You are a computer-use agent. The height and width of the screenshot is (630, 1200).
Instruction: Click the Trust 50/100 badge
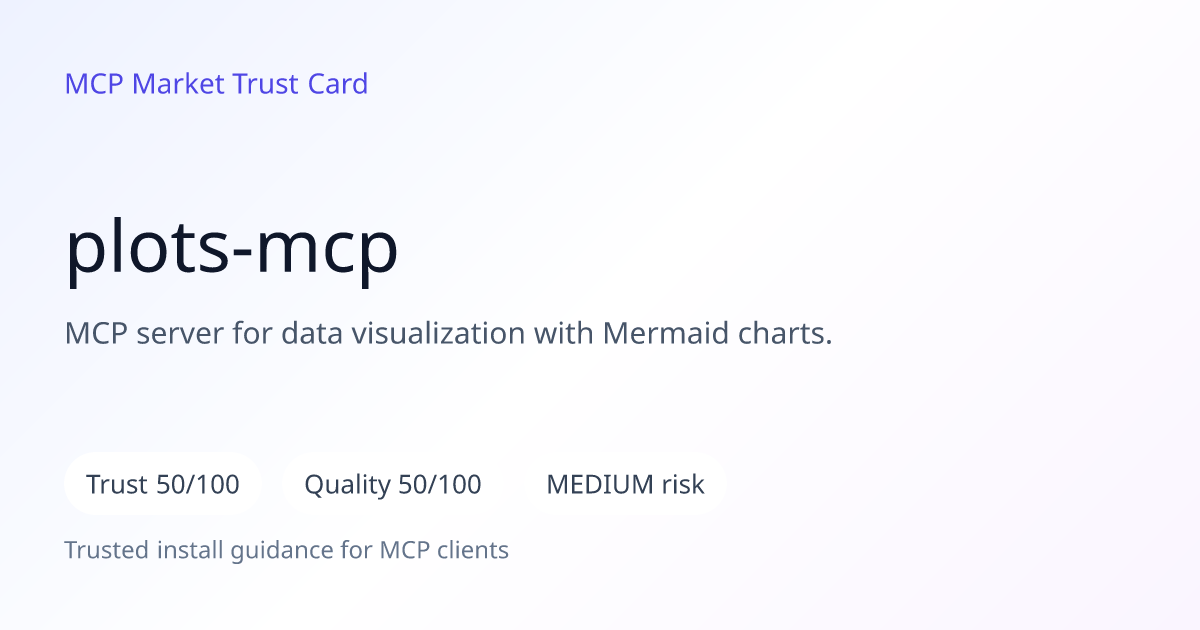pos(163,485)
